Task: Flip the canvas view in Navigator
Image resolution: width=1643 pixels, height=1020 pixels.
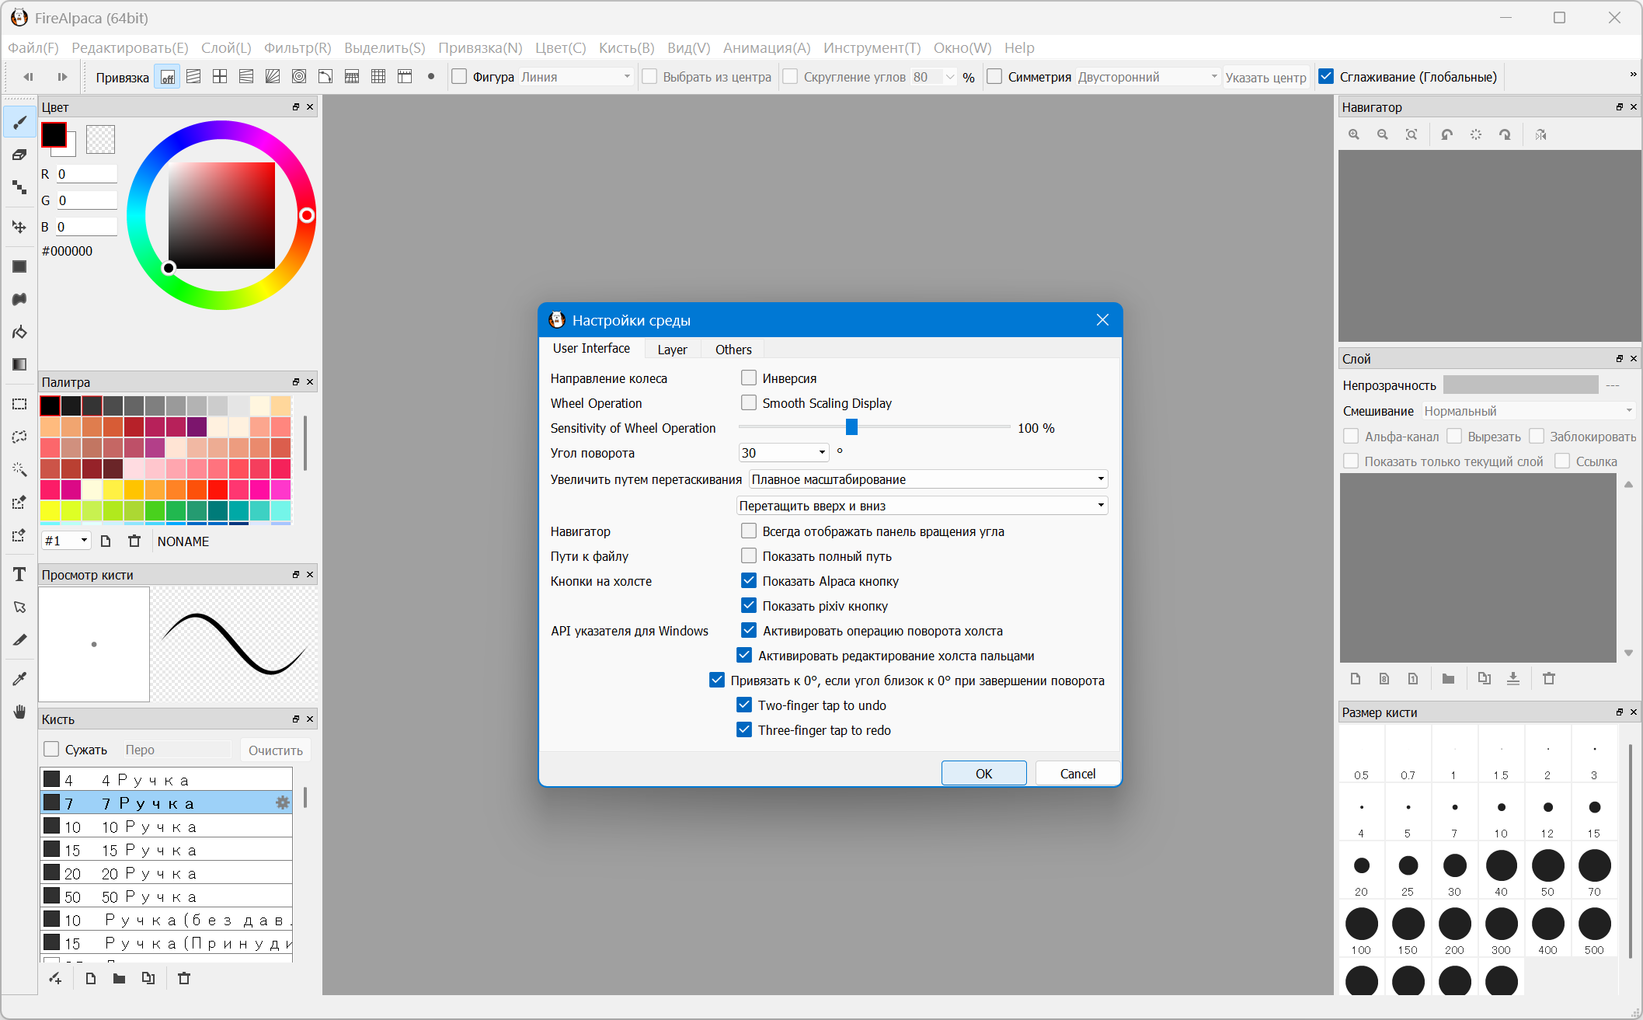Action: [1541, 135]
